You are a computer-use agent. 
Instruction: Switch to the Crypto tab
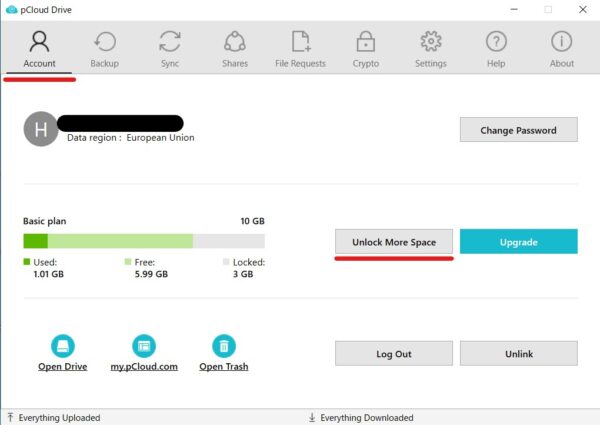tap(366, 49)
